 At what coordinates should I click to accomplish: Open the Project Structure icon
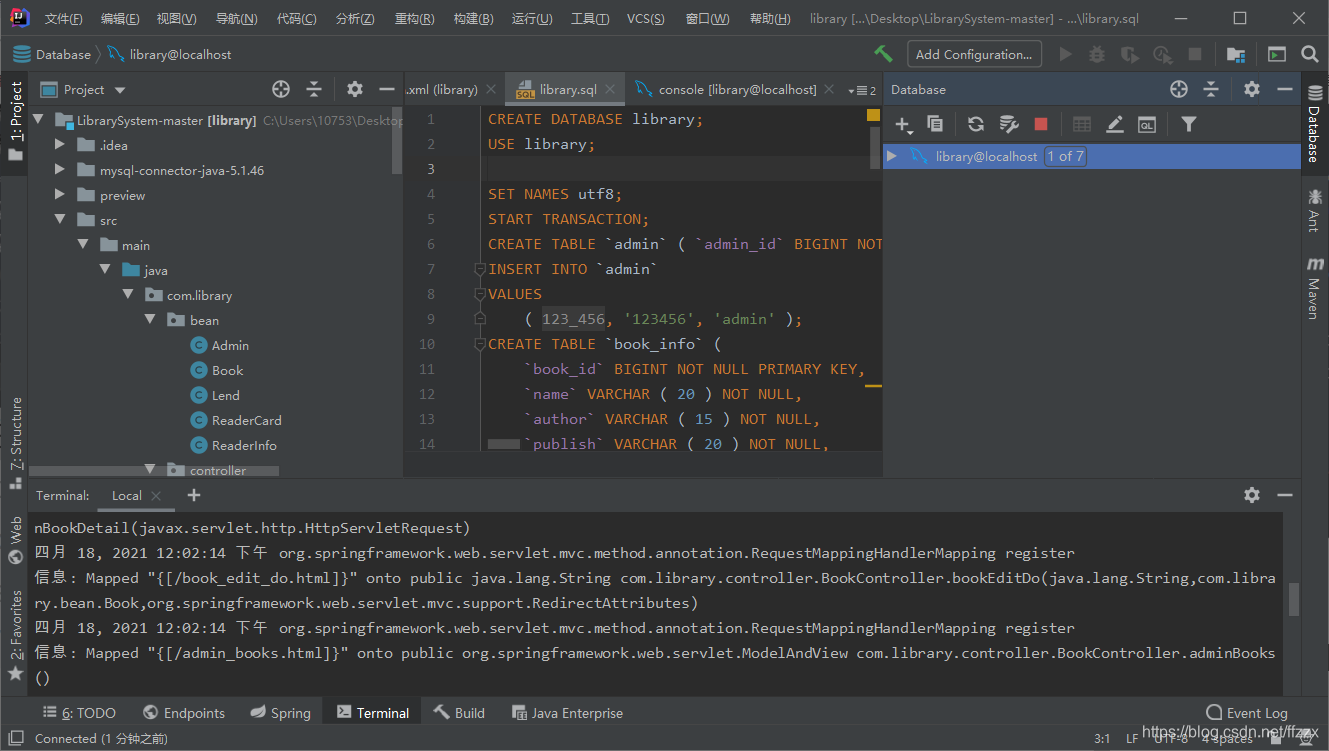1236,54
